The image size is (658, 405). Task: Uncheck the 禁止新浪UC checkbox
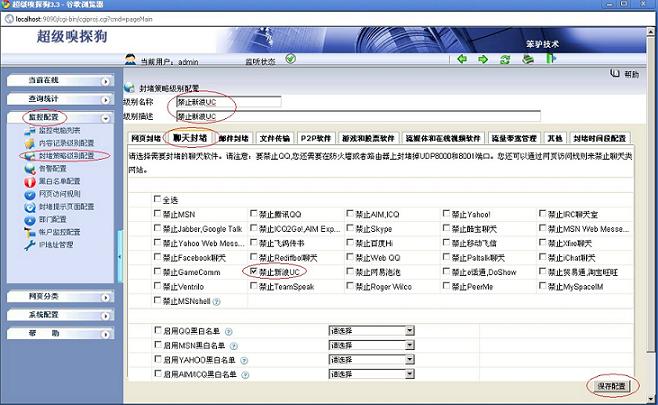pyautogui.click(x=252, y=271)
